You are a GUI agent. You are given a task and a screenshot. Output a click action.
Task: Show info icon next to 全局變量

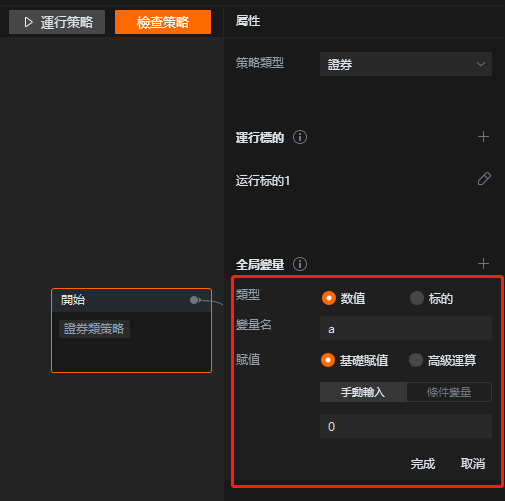tap(300, 264)
